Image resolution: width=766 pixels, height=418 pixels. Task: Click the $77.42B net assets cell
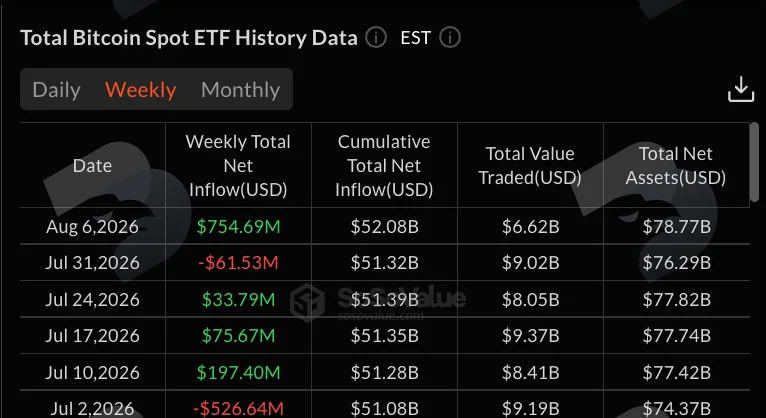pyautogui.click(x=676, y=373)
